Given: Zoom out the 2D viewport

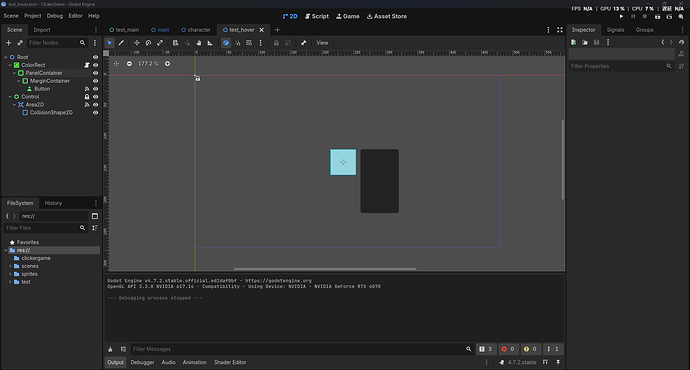Looking at the screenshot, I should (129, 64).
